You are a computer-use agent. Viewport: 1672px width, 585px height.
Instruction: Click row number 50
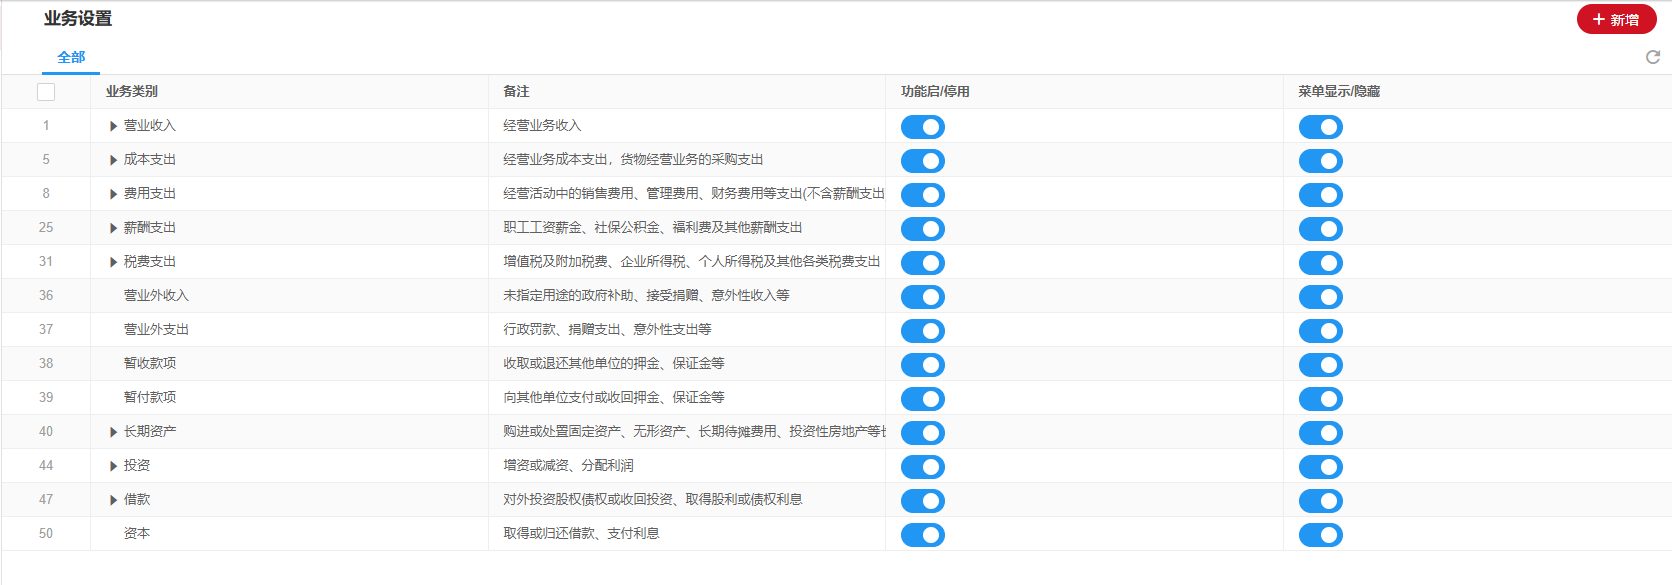[46, 533]
